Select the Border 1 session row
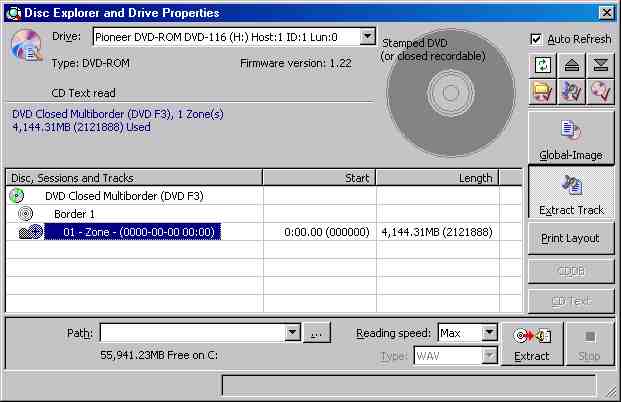The height and width of the screenshot is (402, 621). tap(73, 214)
